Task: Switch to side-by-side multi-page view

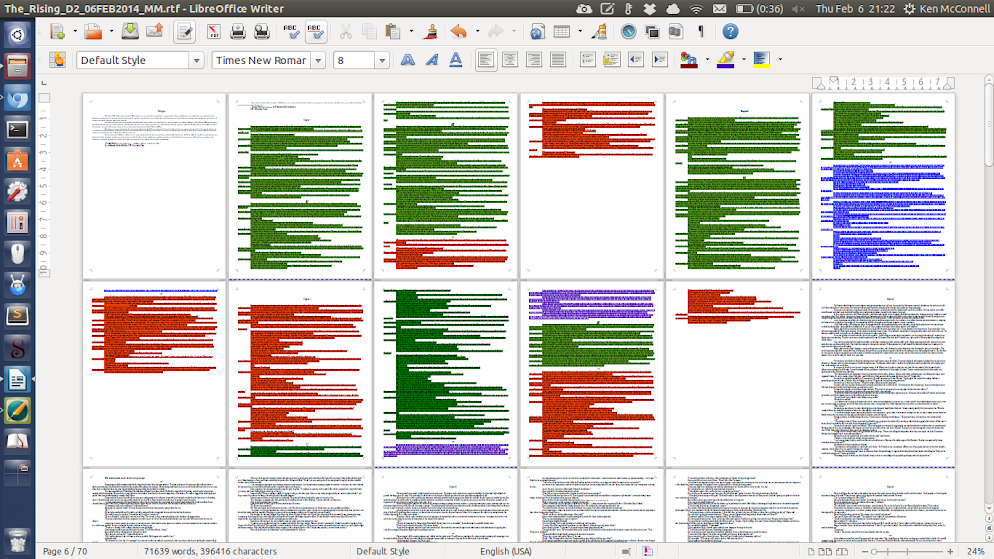Action: [825, 551]
